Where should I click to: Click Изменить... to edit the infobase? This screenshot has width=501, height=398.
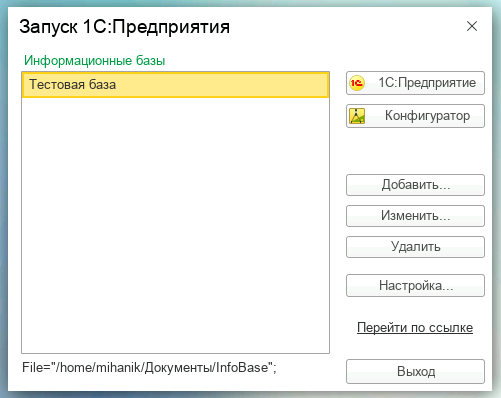click(x=415, y=216)
